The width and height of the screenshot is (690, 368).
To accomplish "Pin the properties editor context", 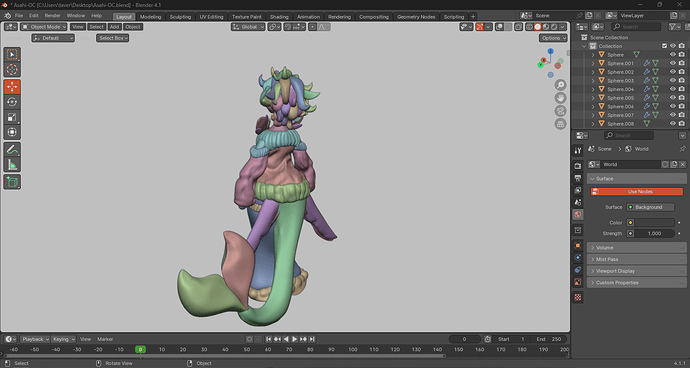I will (682, 149).
